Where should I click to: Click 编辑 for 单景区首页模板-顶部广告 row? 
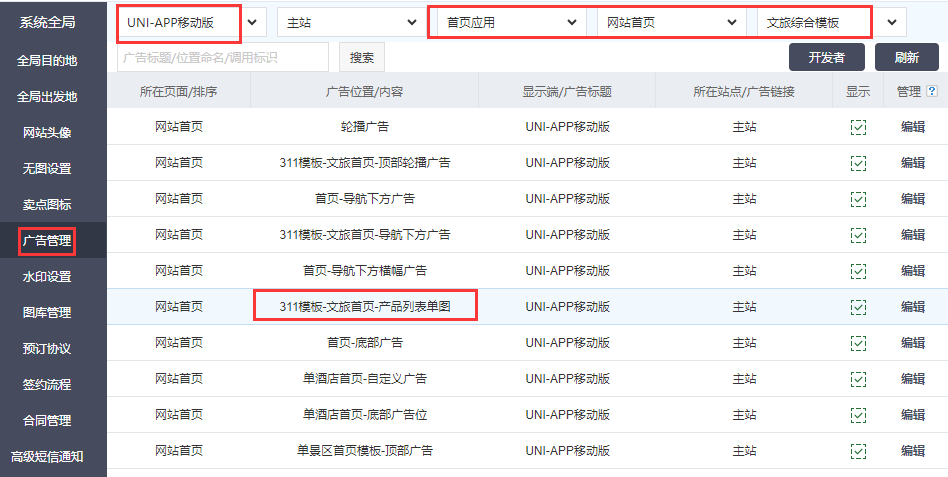click(x=912, y=451)
